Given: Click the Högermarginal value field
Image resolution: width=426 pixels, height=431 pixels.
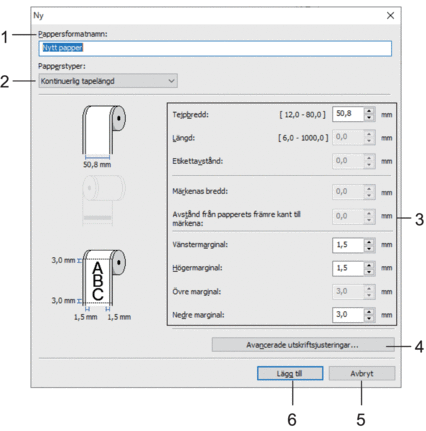Looking at the screenshot, I should click(348, 268).
